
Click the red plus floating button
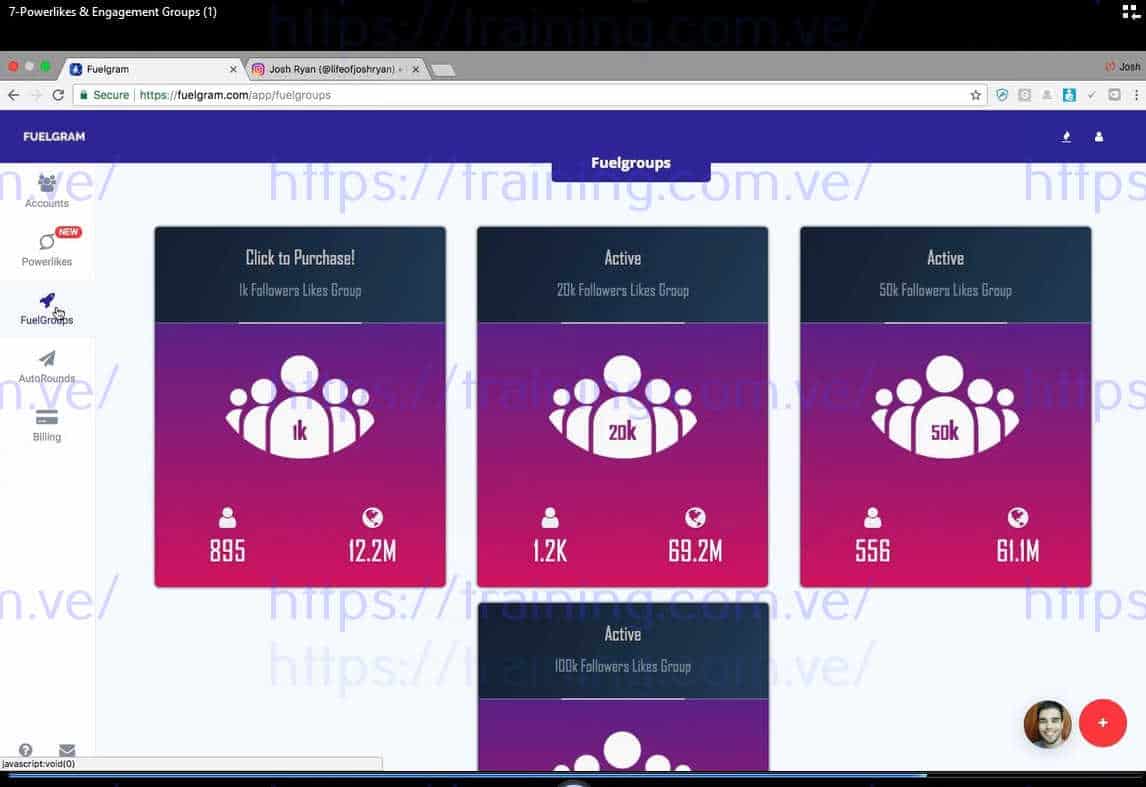[x=1102, y=723]
